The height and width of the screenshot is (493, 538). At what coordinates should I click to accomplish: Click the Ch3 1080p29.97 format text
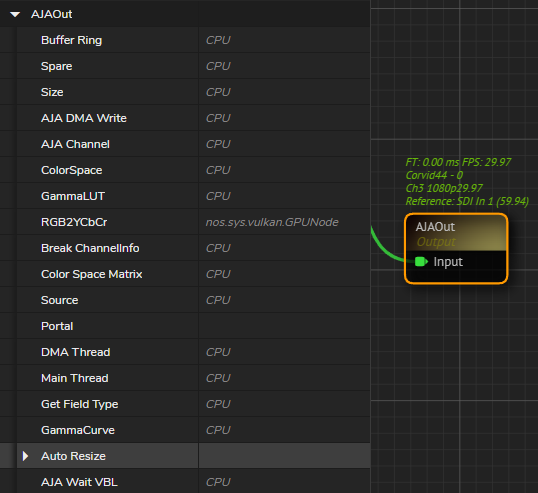(444, 188)
